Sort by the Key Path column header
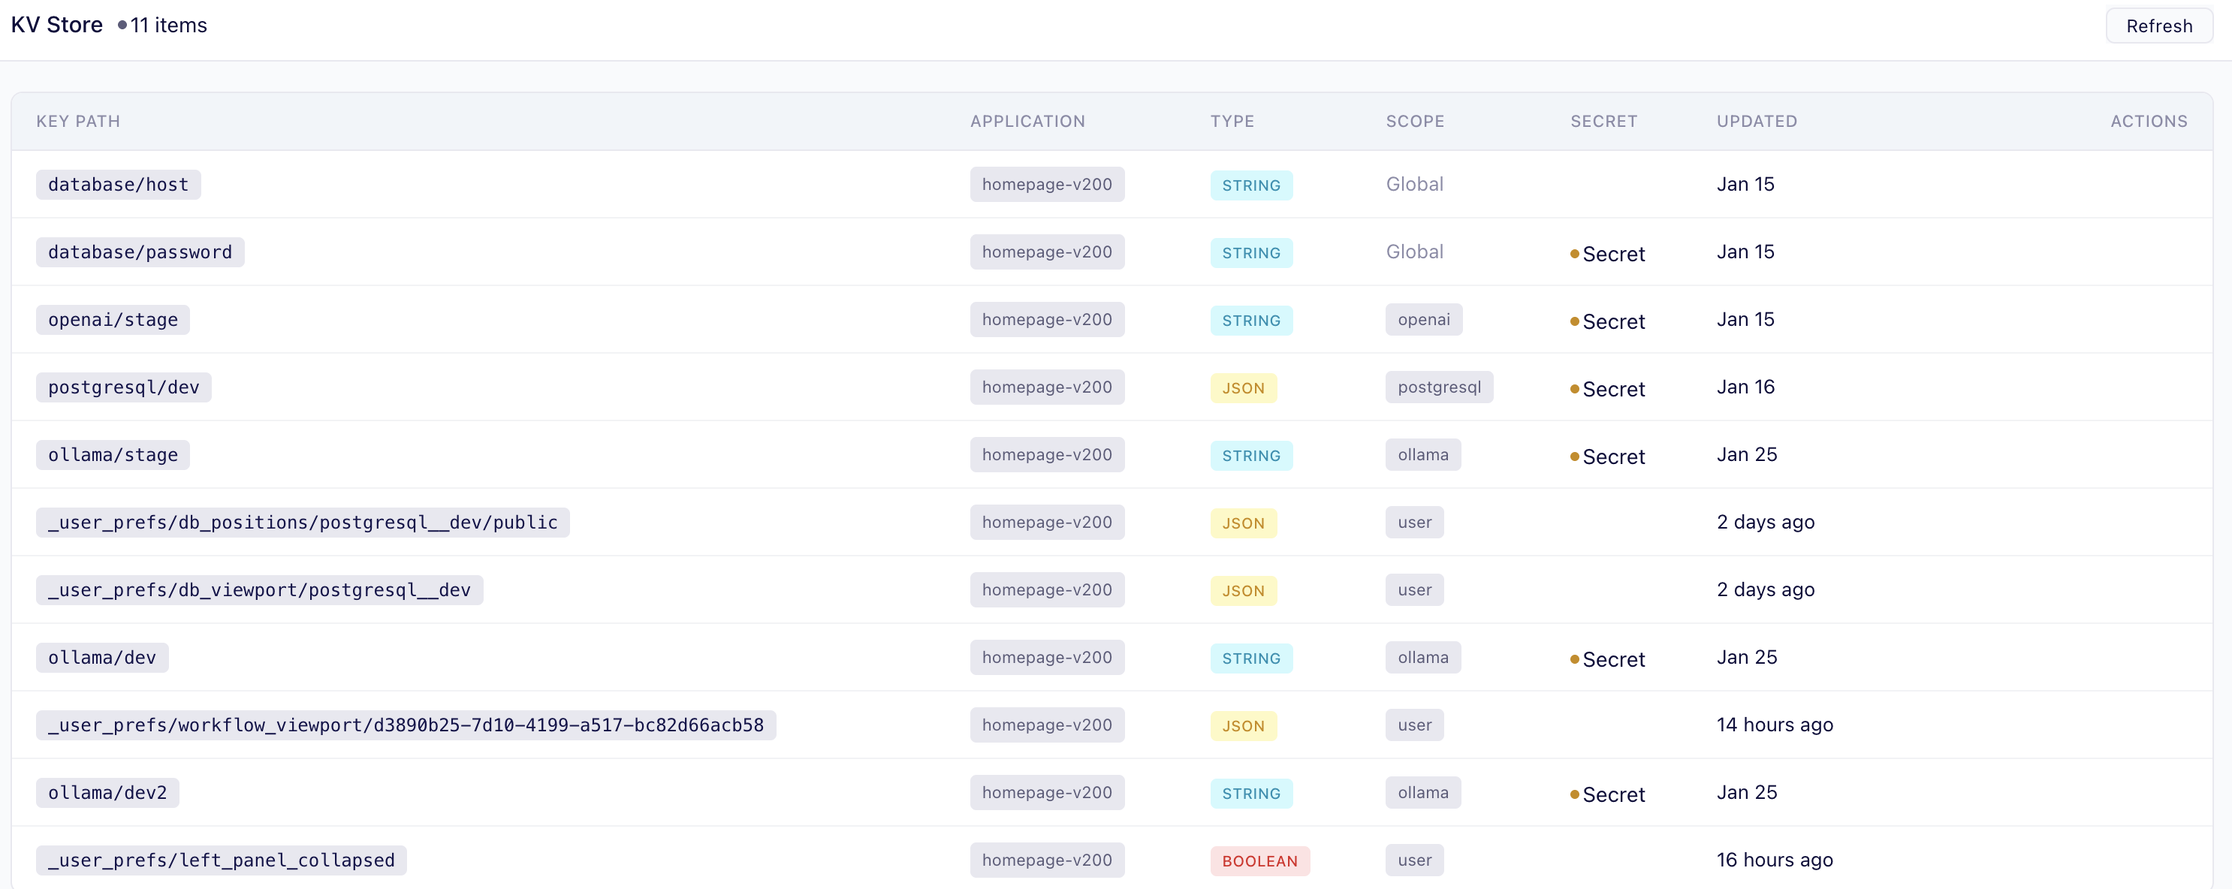 [78, 121]
